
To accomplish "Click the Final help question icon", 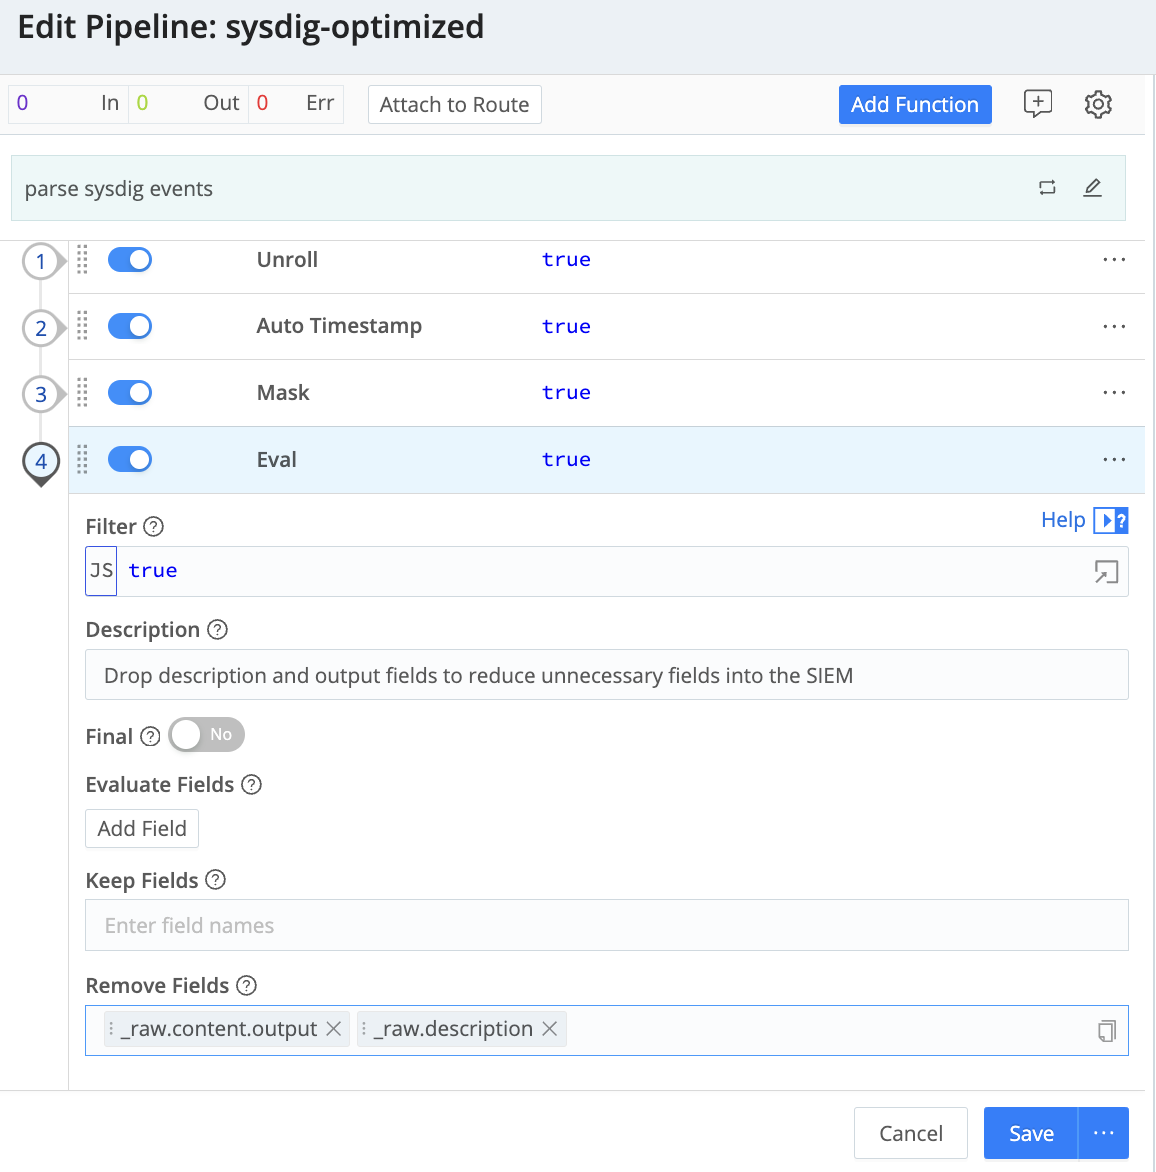I will click(x=150, y=737).
